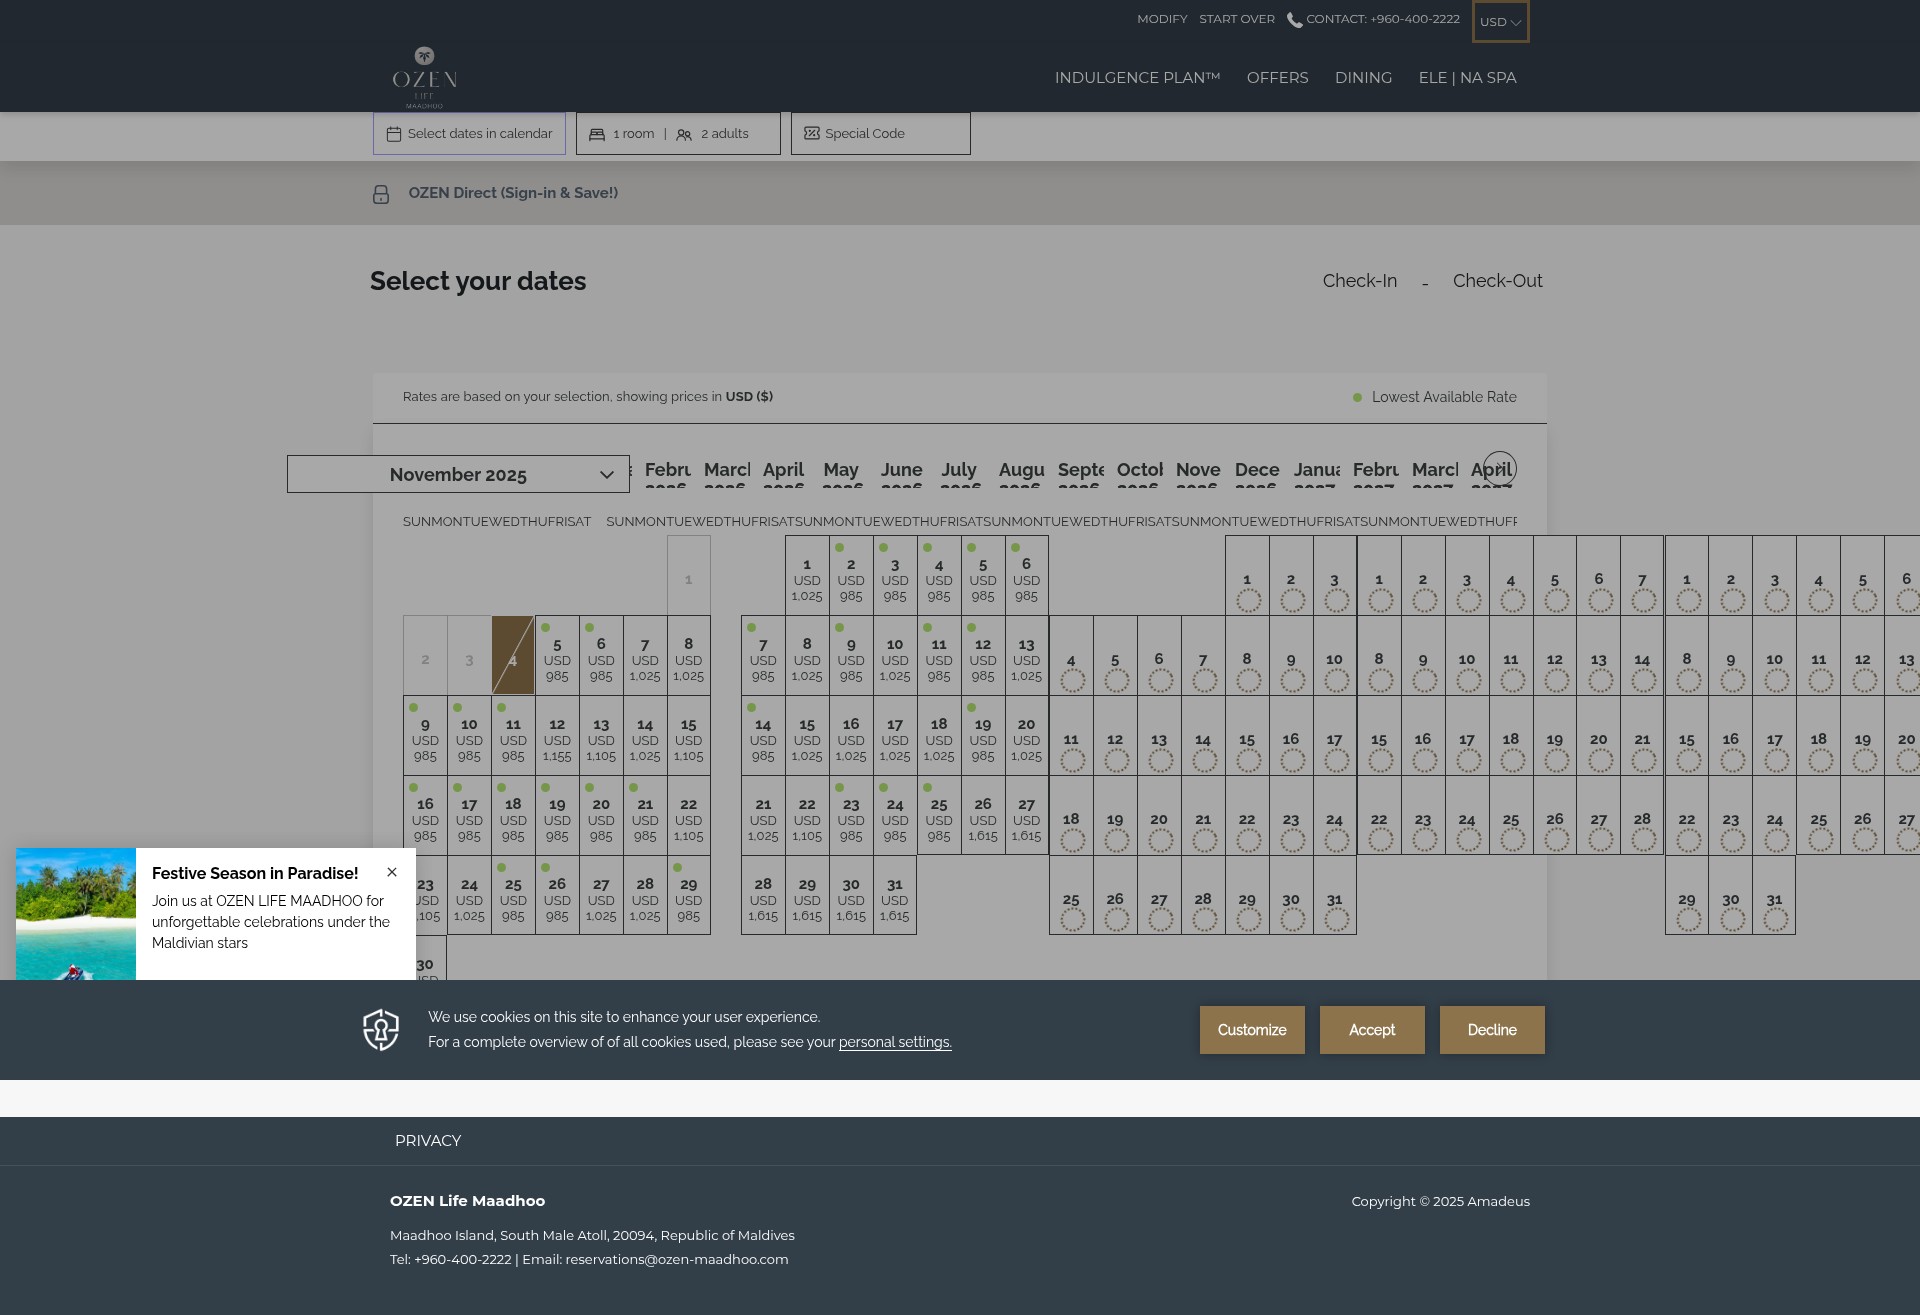Viewport: 1920px width, 1315px height.
Task: Click the reservations email address in footer
Action: (677, 1259)
